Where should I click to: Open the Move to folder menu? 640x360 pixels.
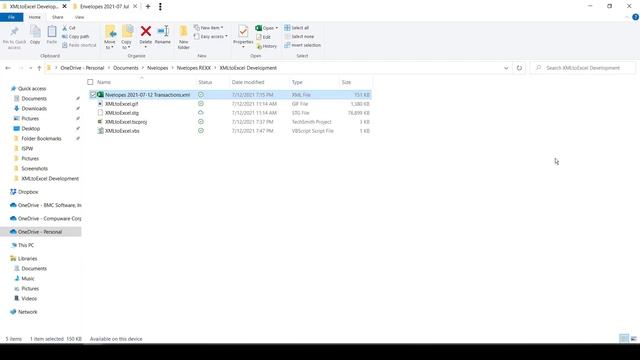click(x=110, y=37)
